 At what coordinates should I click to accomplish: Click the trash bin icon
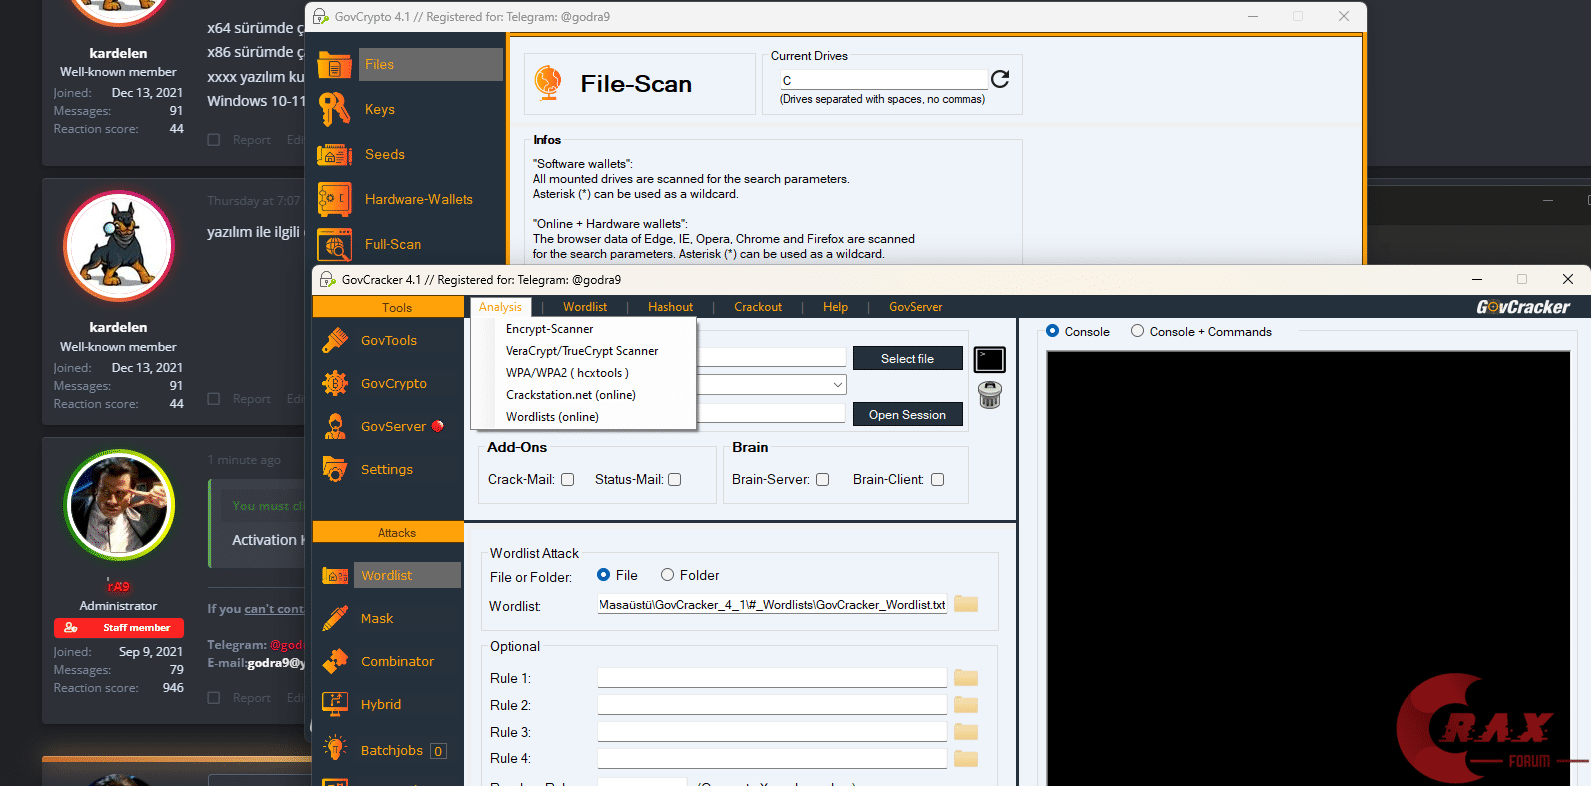(989, 396)
